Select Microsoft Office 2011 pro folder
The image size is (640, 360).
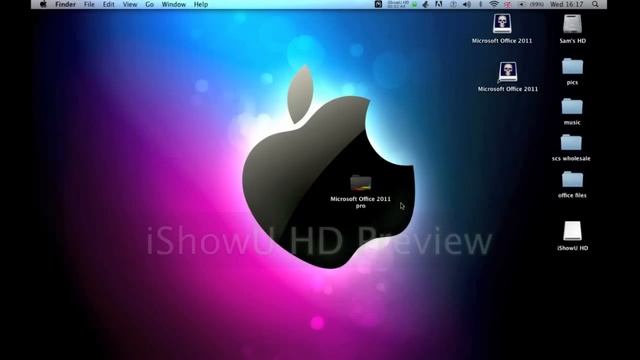361,183
